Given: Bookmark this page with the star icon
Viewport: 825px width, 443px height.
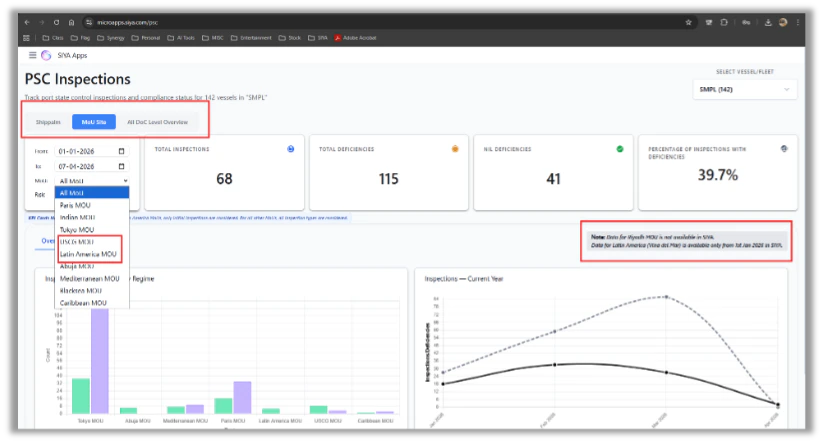Looking at the screenshot, I should (688, 23).
